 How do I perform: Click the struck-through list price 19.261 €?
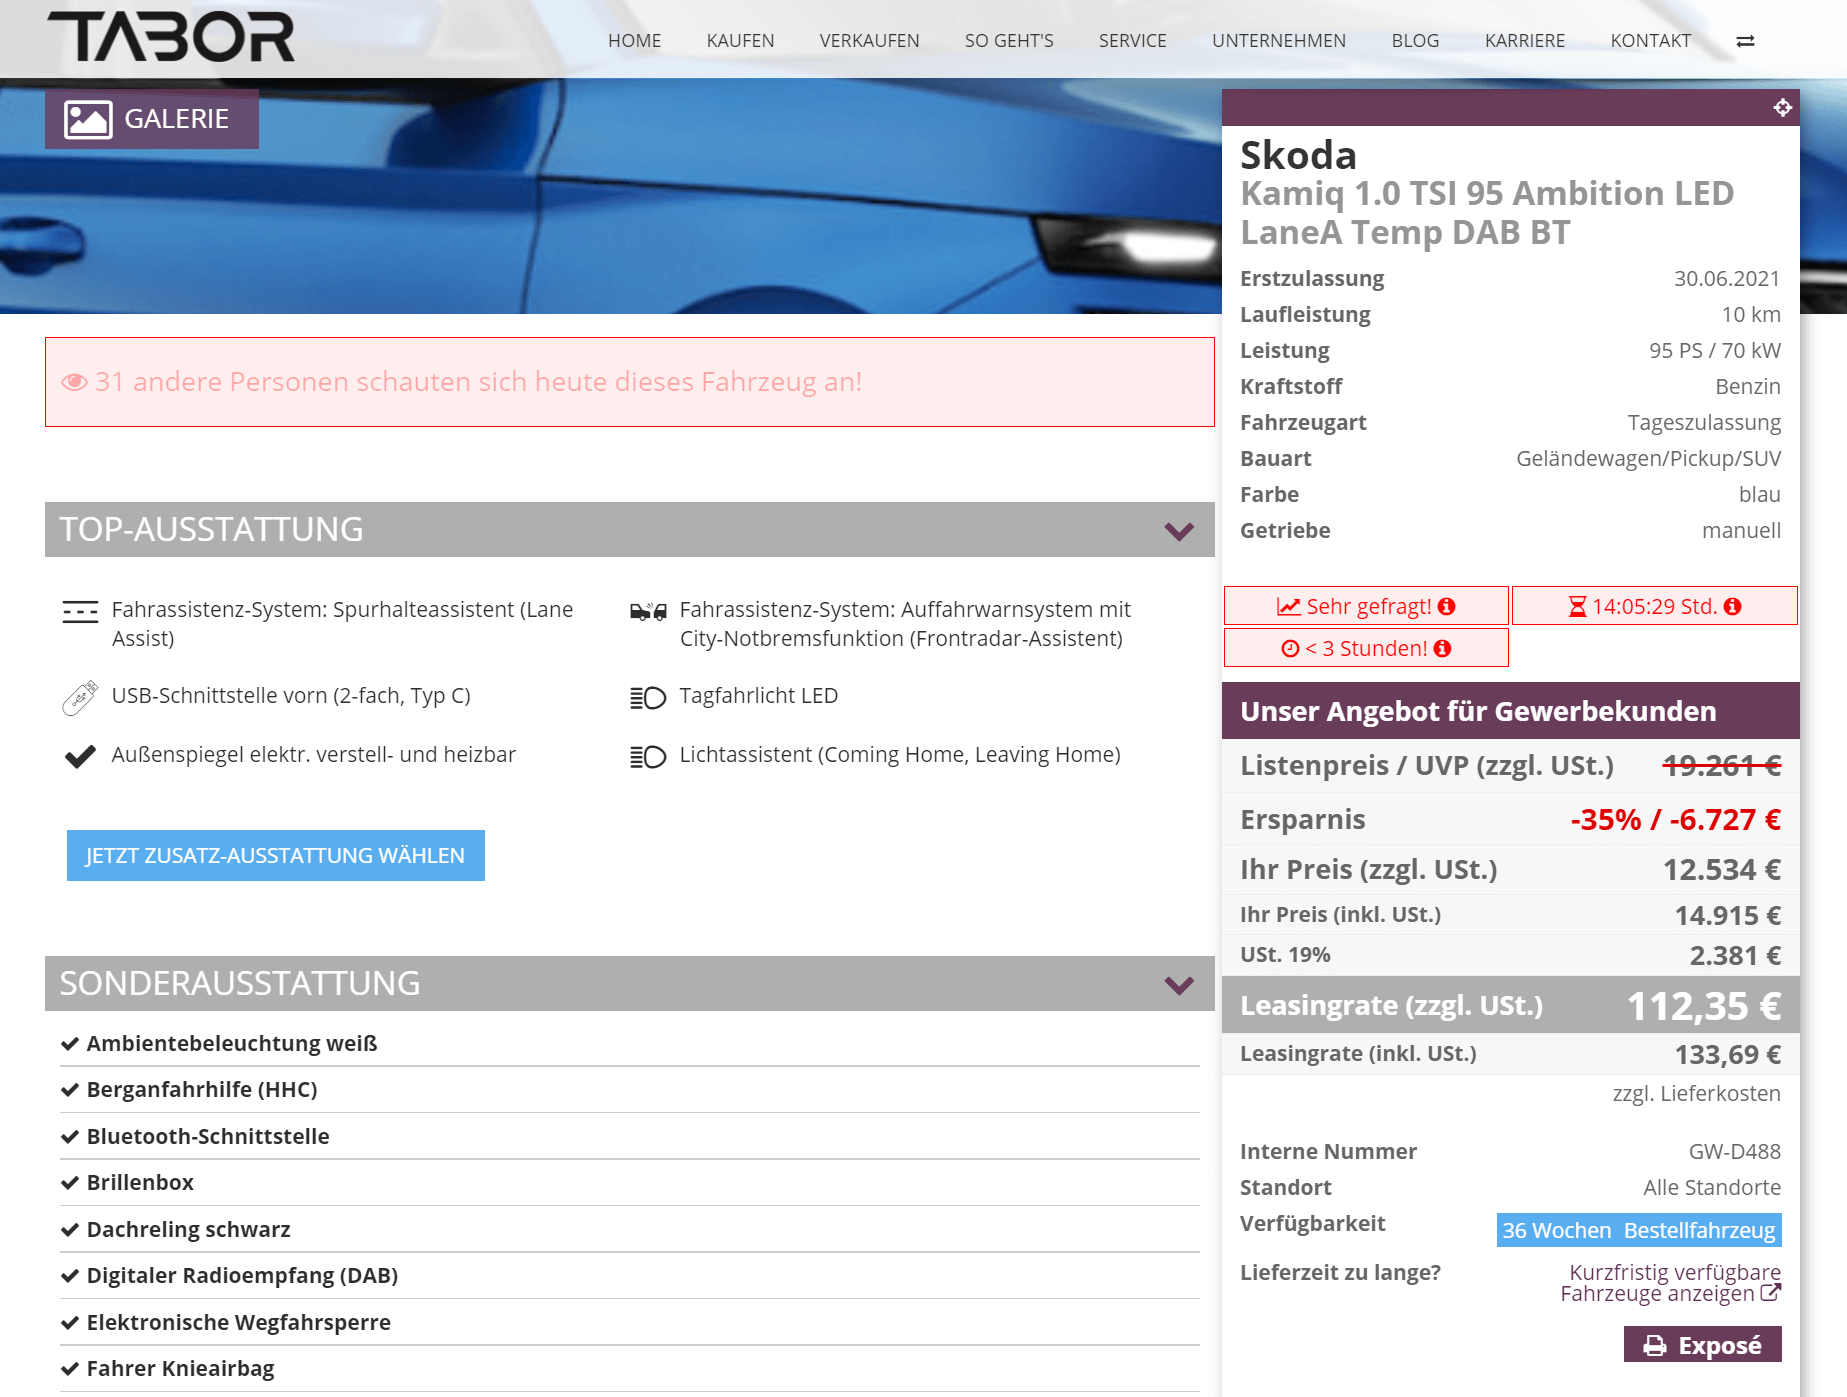click(1722, 766)
